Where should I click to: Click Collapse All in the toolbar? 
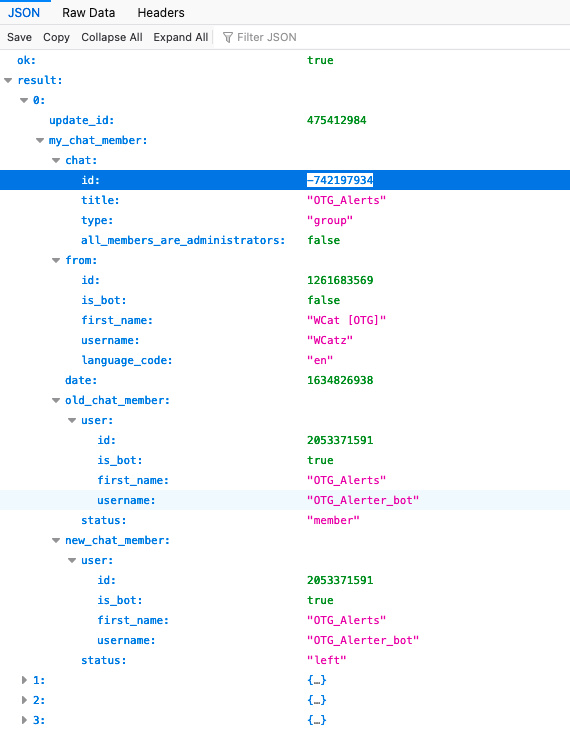[x=112, y=37]
